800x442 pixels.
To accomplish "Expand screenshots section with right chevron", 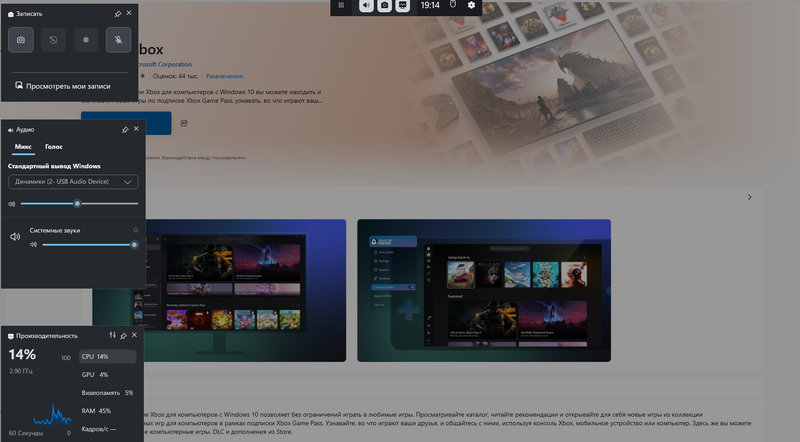I will (749, 197).
